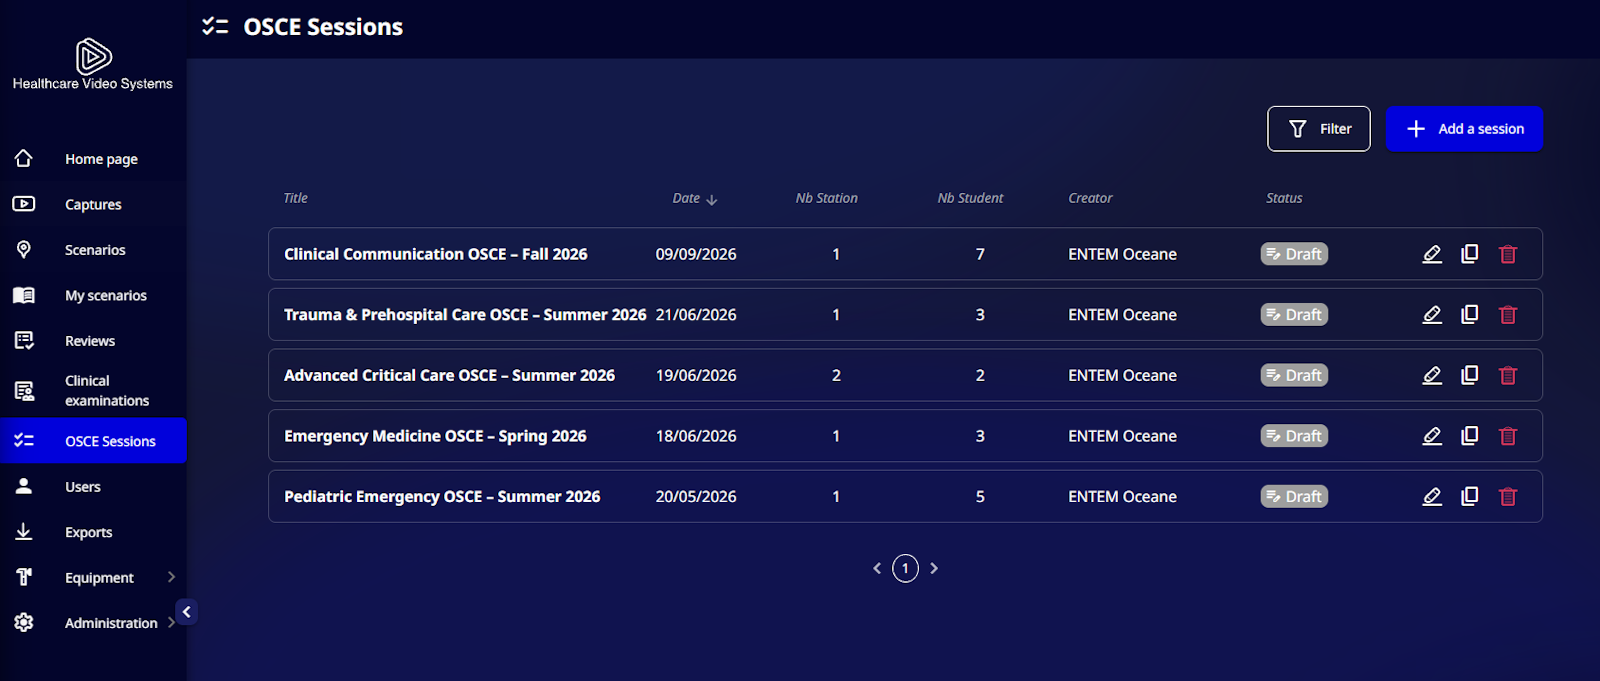Copy the Pediatric Emergency OSCE session

(1470, 496)
